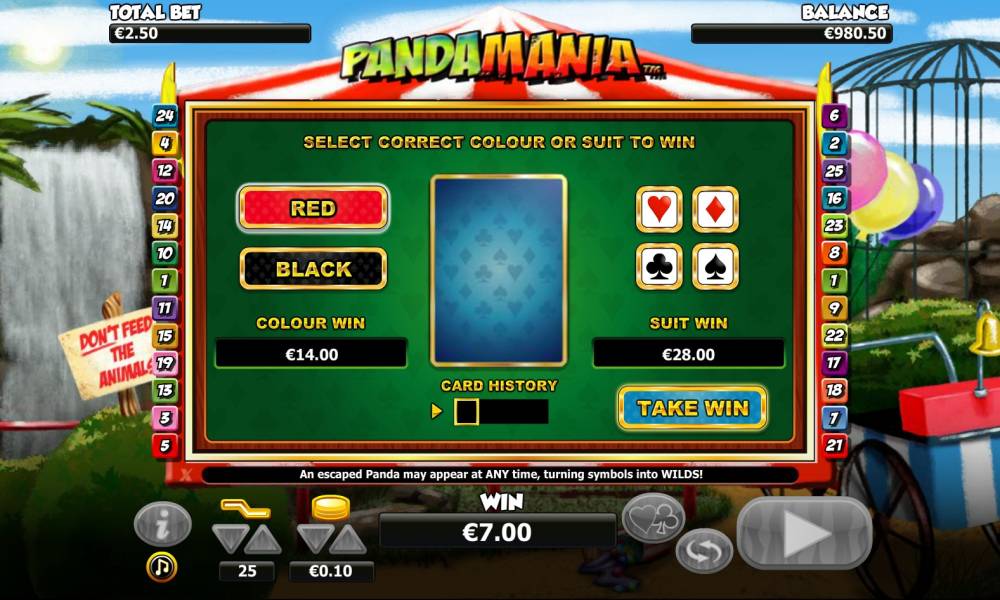This screenshot has height=600, width=1000.
Task: Choose the clubs suit card
Action: click(659, 267)
